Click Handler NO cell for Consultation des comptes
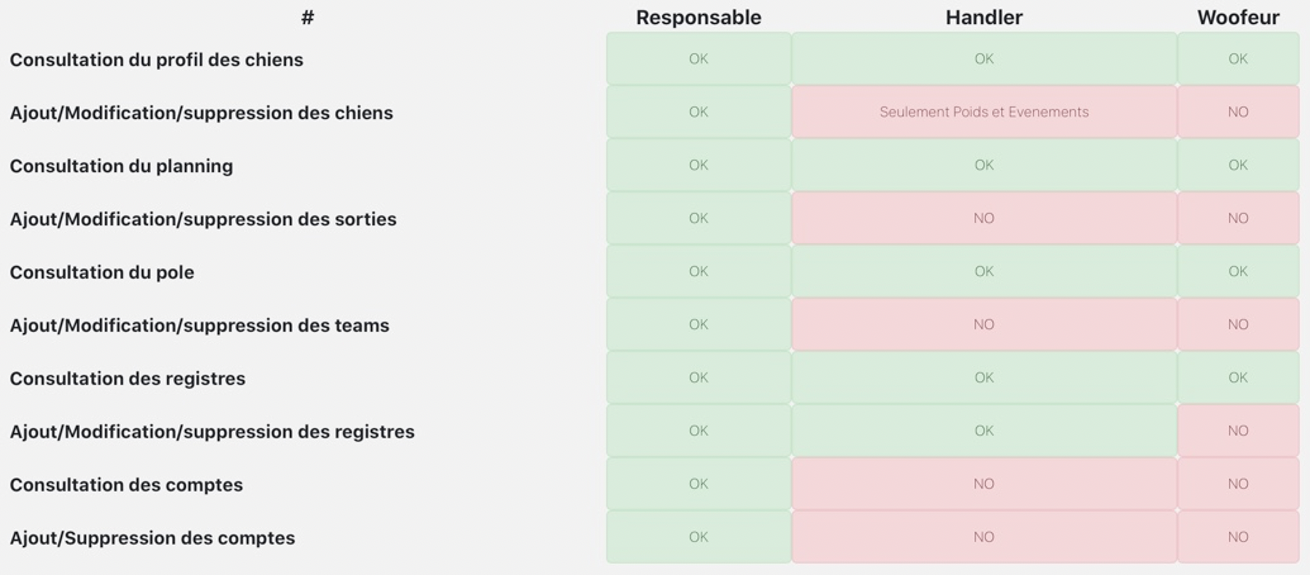 tap(984, 484)
